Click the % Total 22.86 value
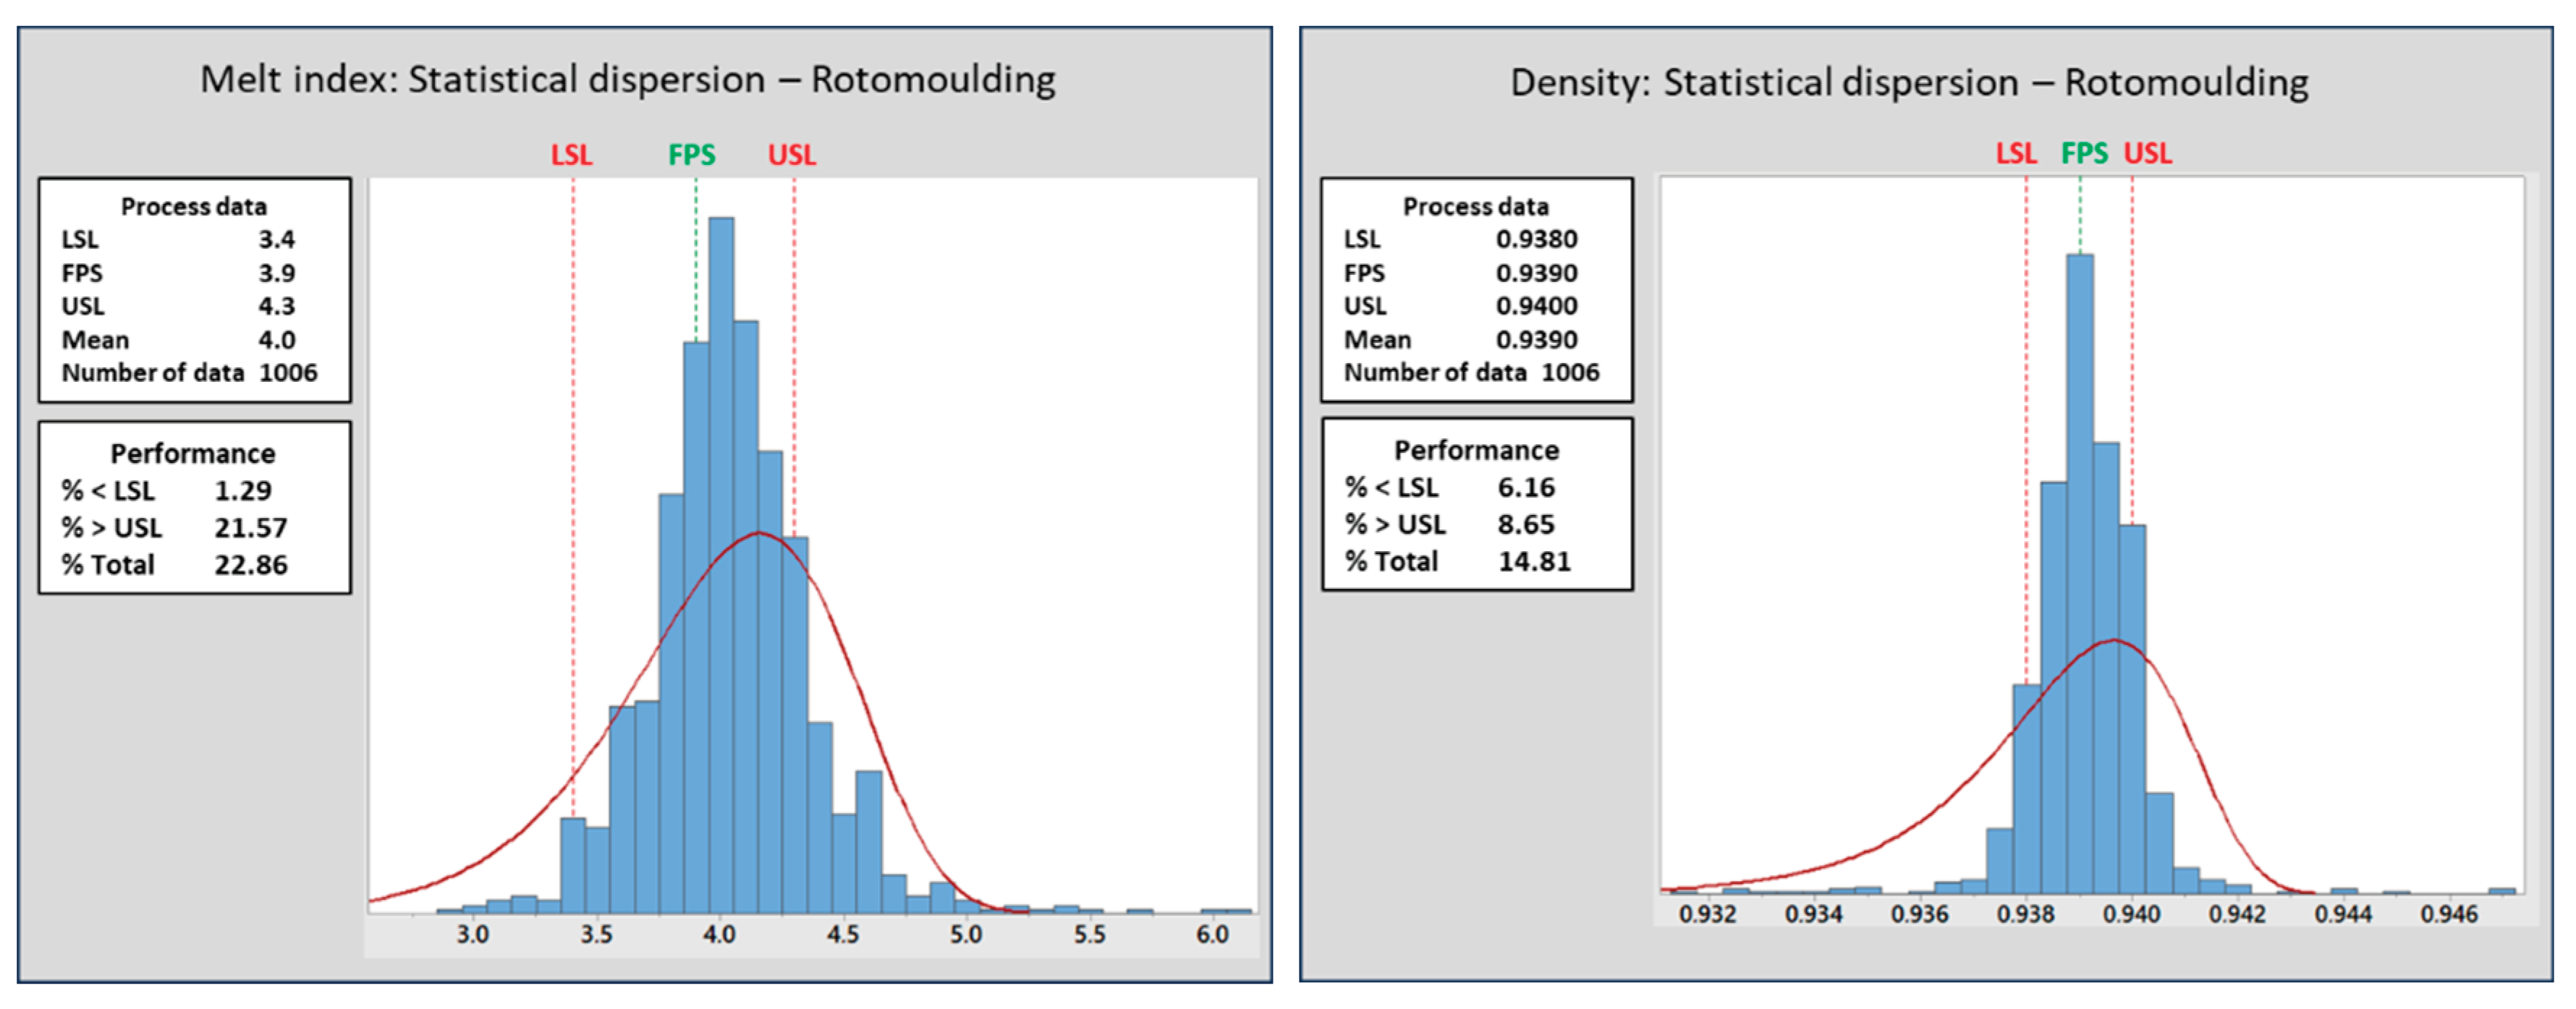 coord(250,565)
